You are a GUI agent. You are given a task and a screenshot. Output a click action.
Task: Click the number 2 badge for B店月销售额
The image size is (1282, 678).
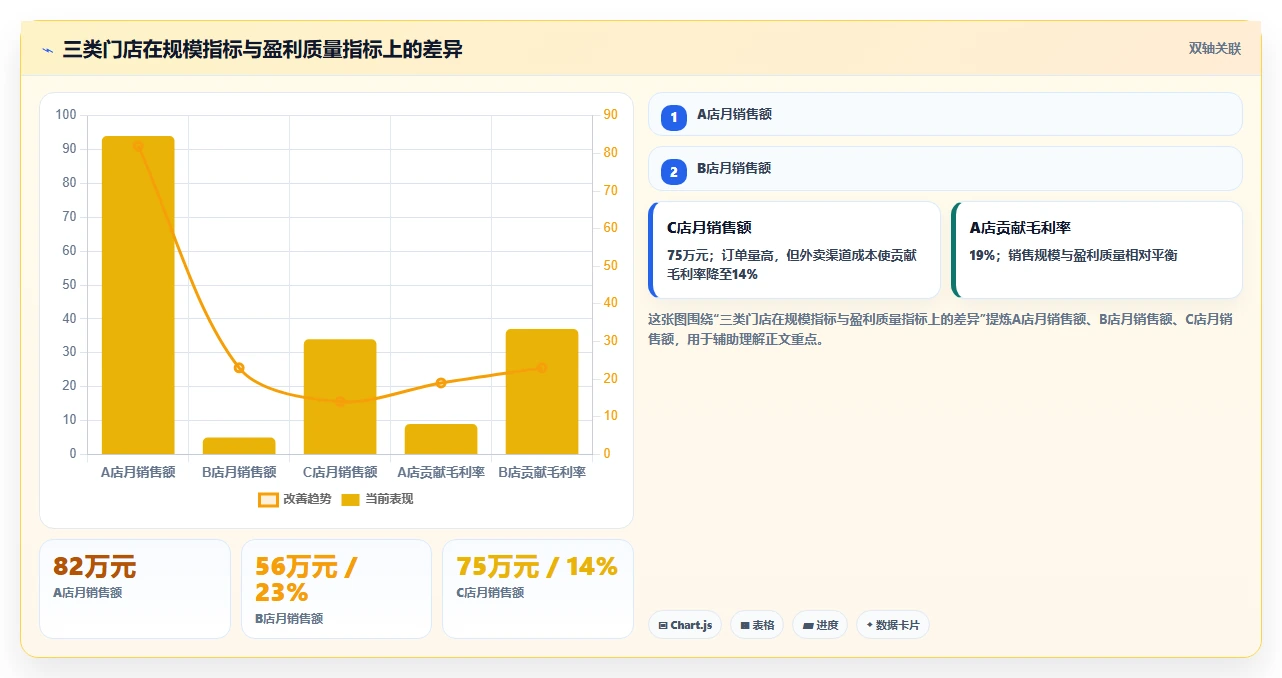pyautogui.click(x=674, y=172)
